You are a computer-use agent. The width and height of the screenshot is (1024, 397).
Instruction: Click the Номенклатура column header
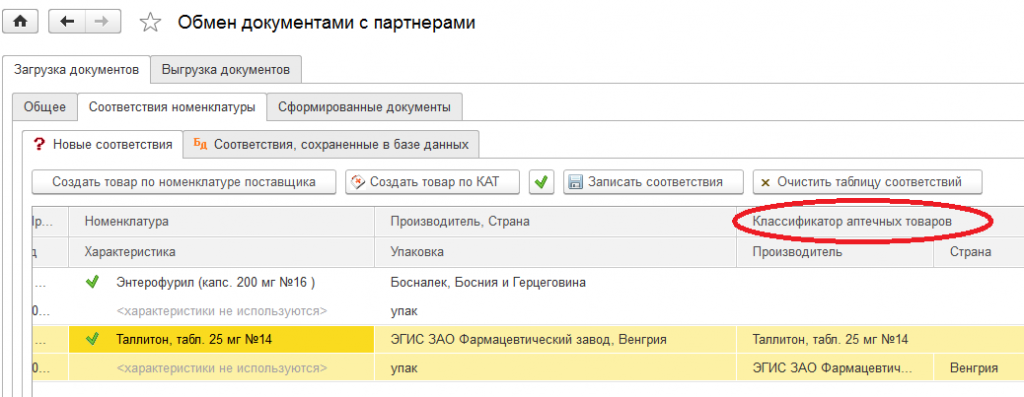[221, 222]
